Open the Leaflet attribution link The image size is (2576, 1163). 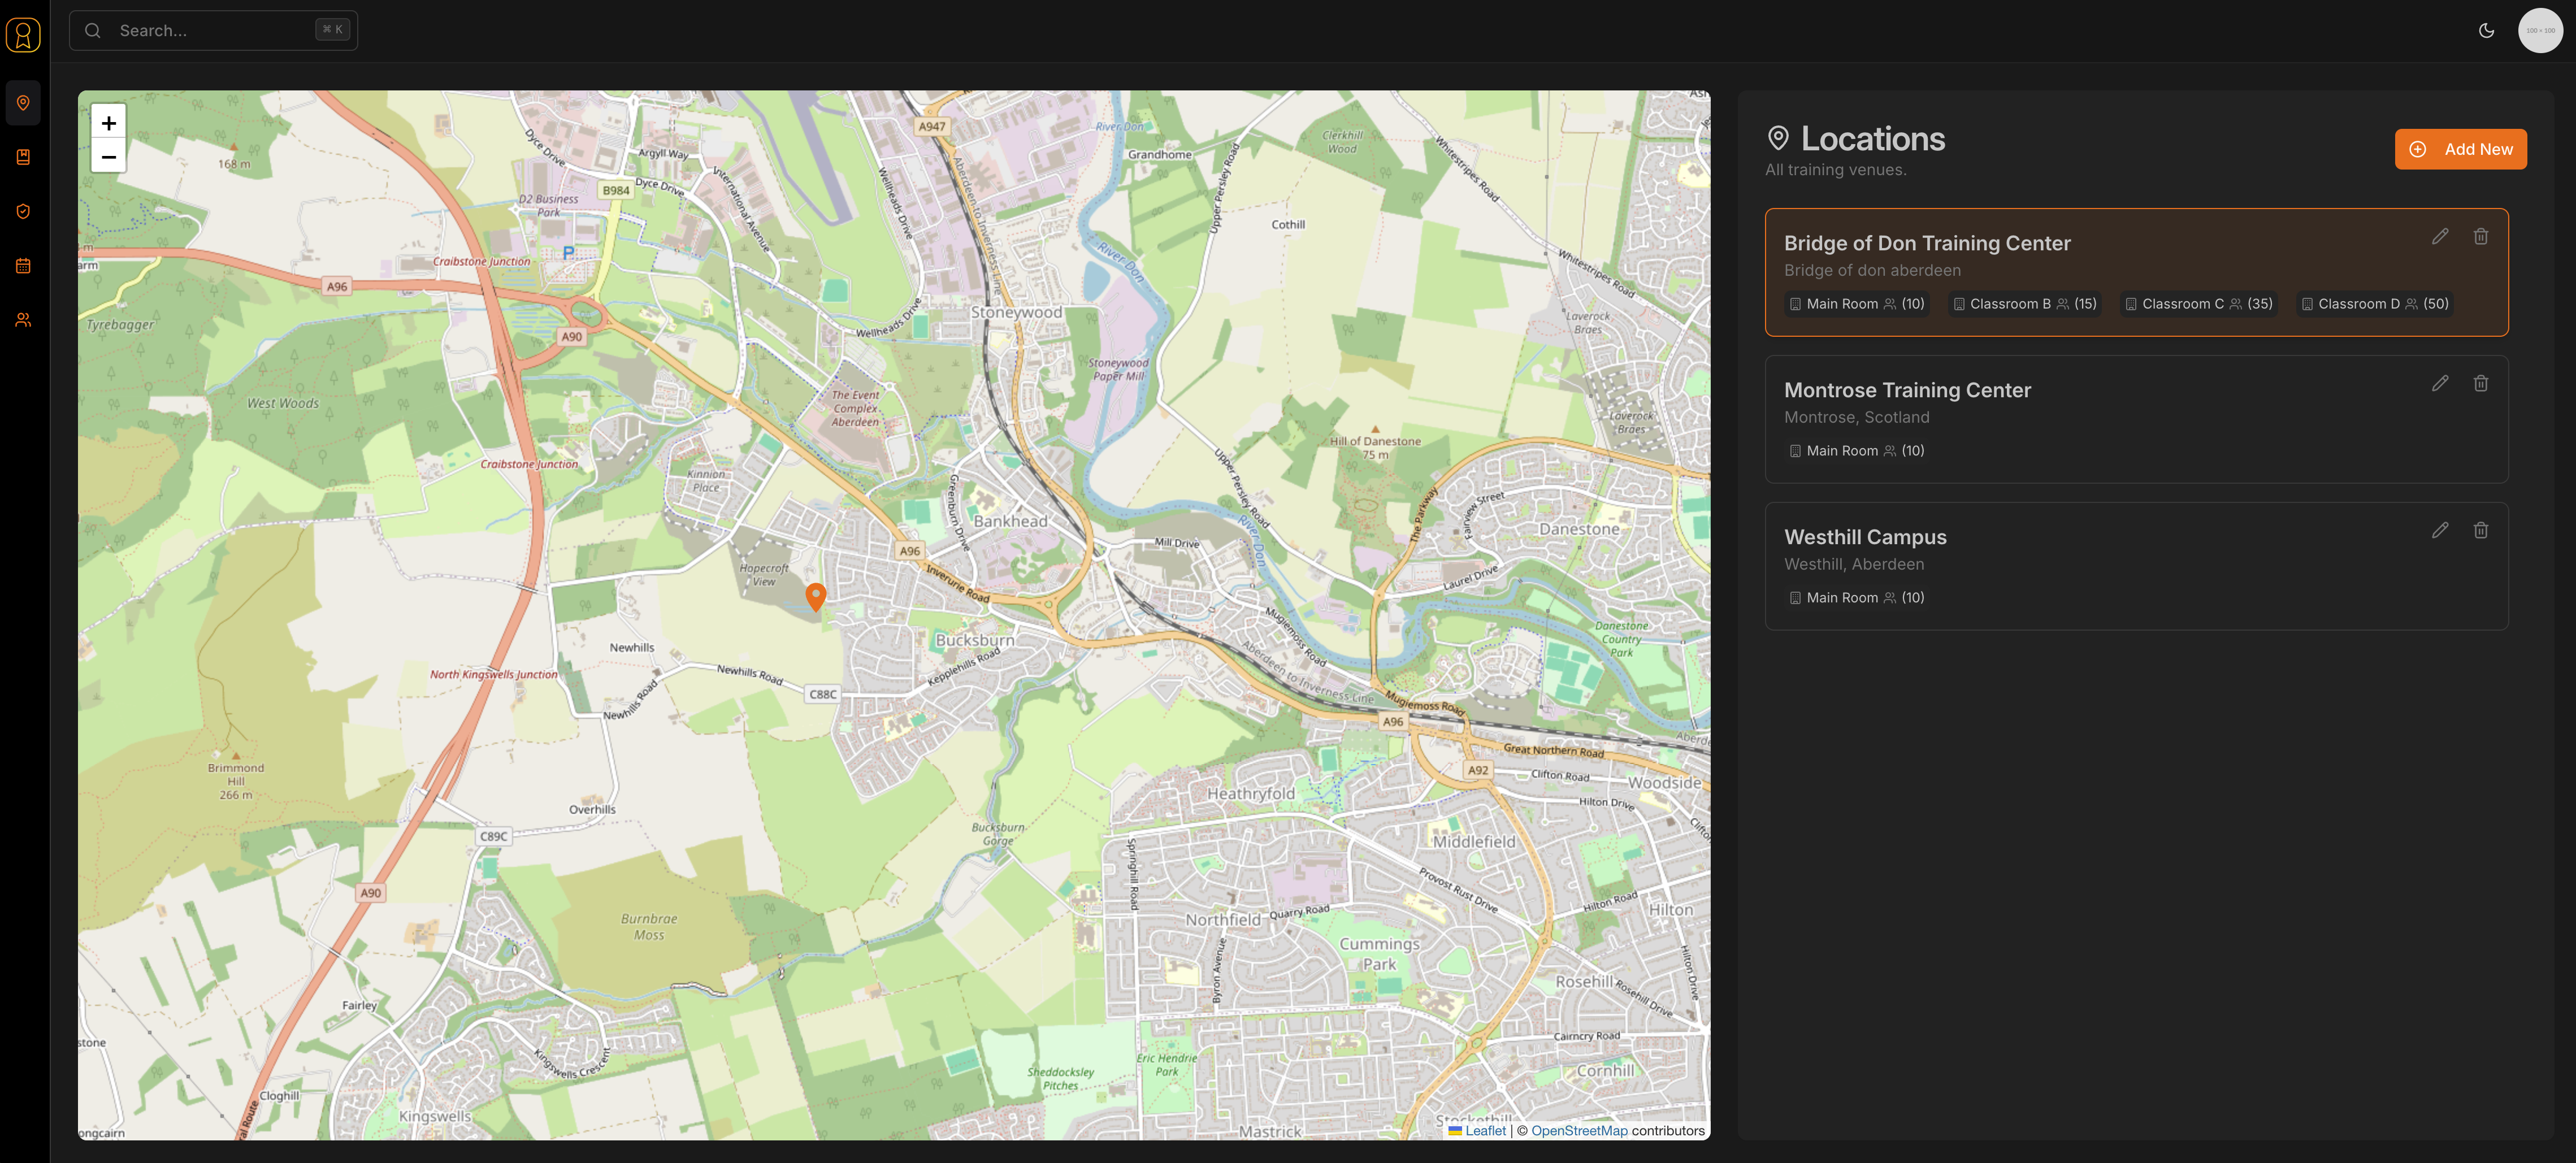1484,1131
